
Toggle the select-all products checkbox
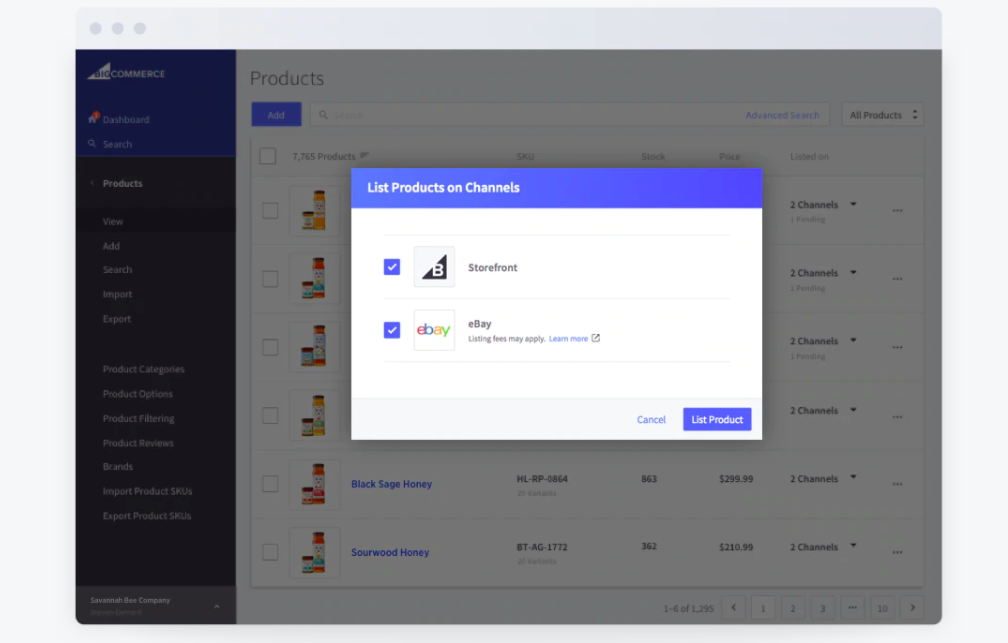[267, 156]
